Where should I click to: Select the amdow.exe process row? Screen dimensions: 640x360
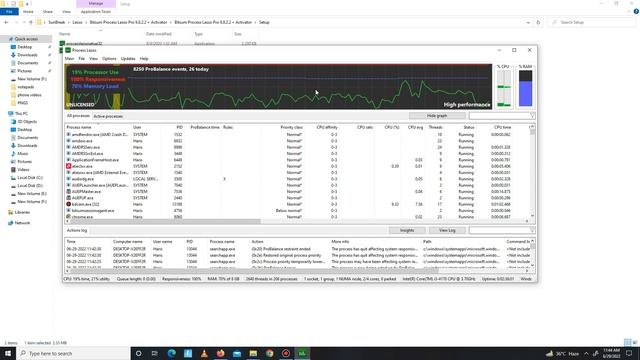[x=297, y=141]
